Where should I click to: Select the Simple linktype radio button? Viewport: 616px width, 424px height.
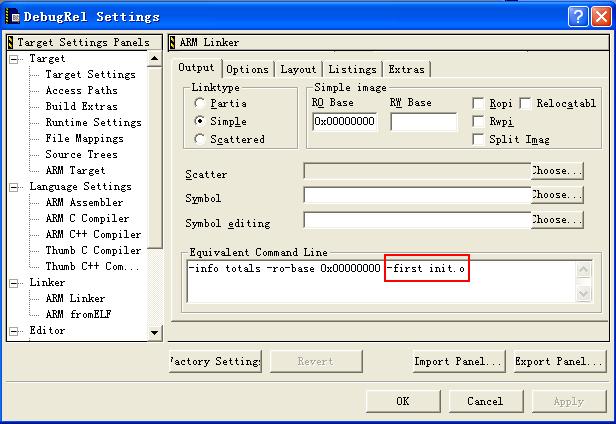(x=200, y=121)
